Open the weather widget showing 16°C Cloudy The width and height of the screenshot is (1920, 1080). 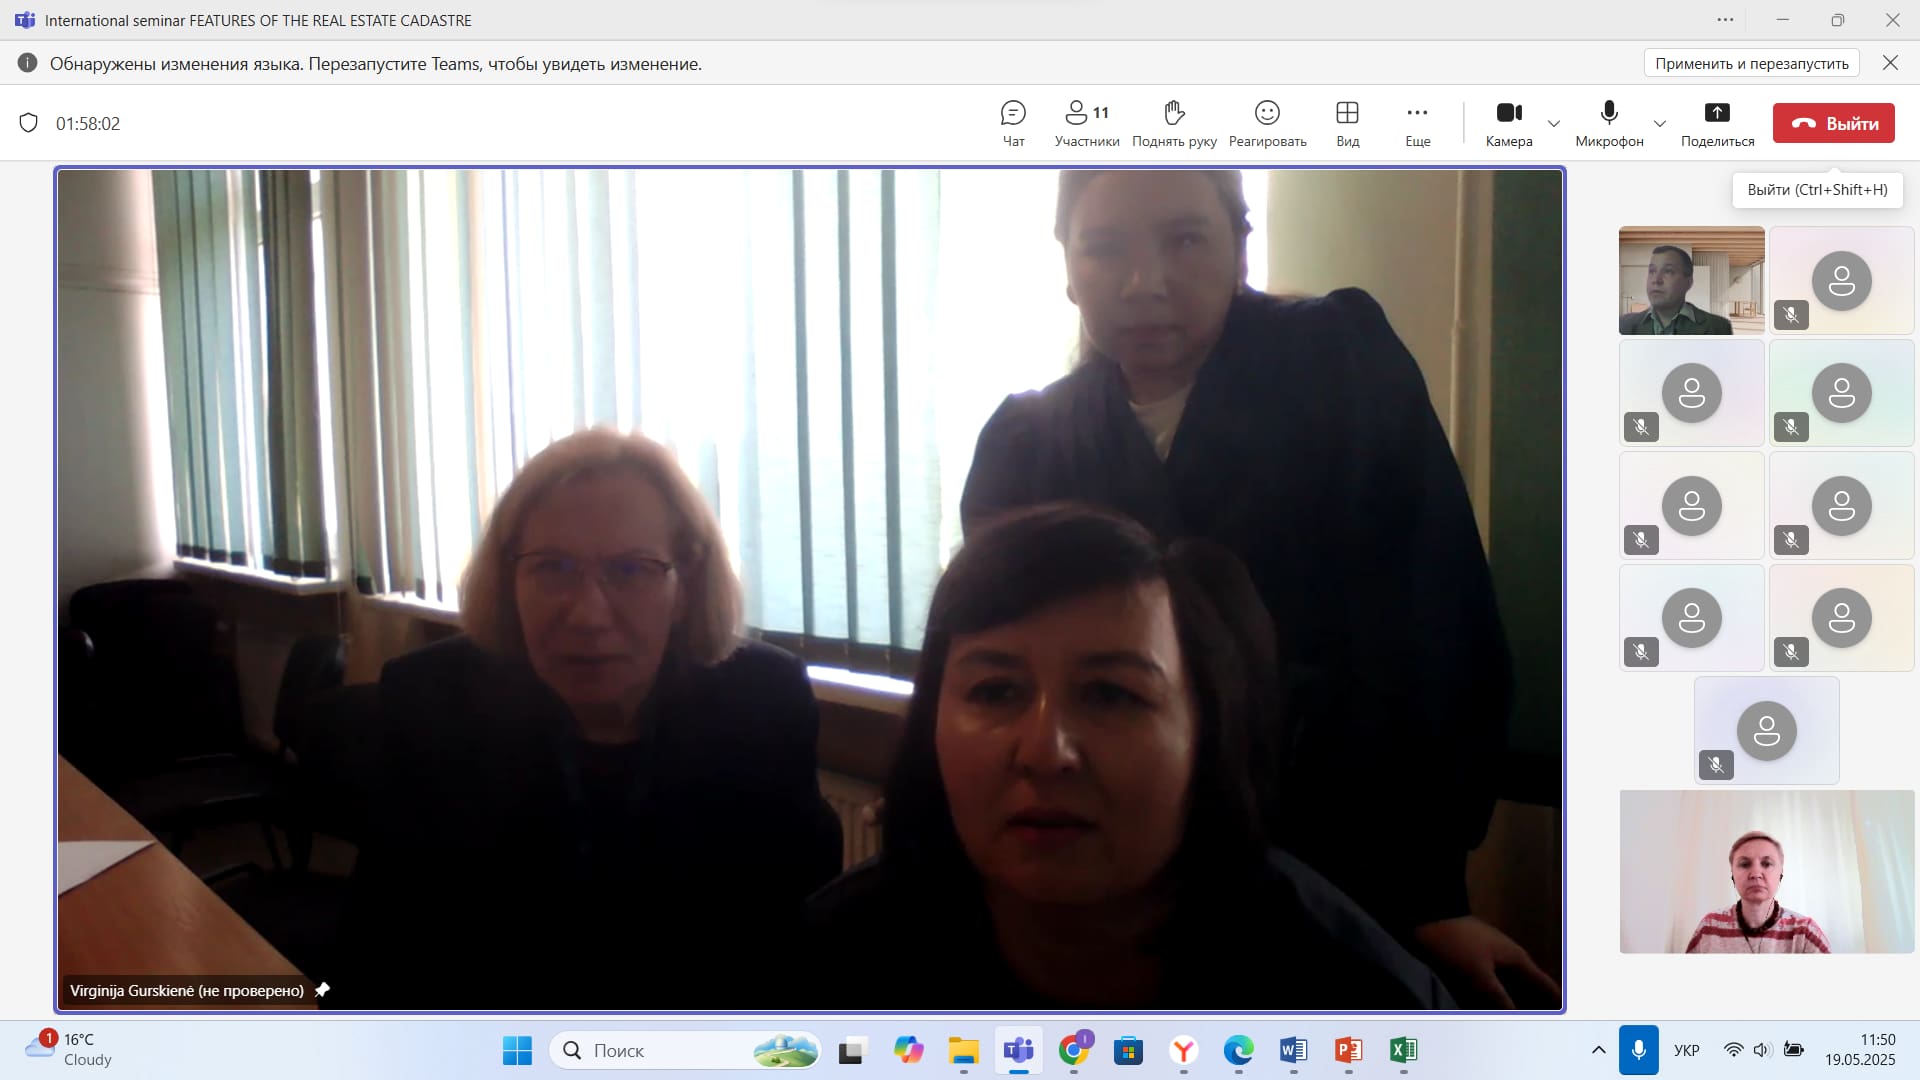tap(70, 1050)
